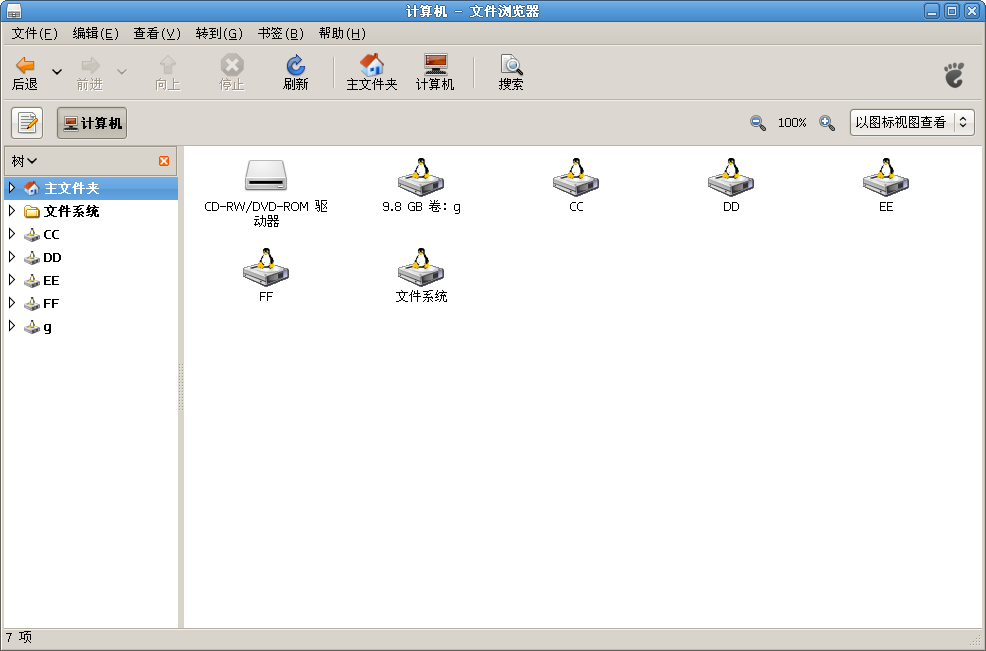Click the GNOME foot activity icon
This screenshot has width=986, height=651.
click(x=955, y=75)
